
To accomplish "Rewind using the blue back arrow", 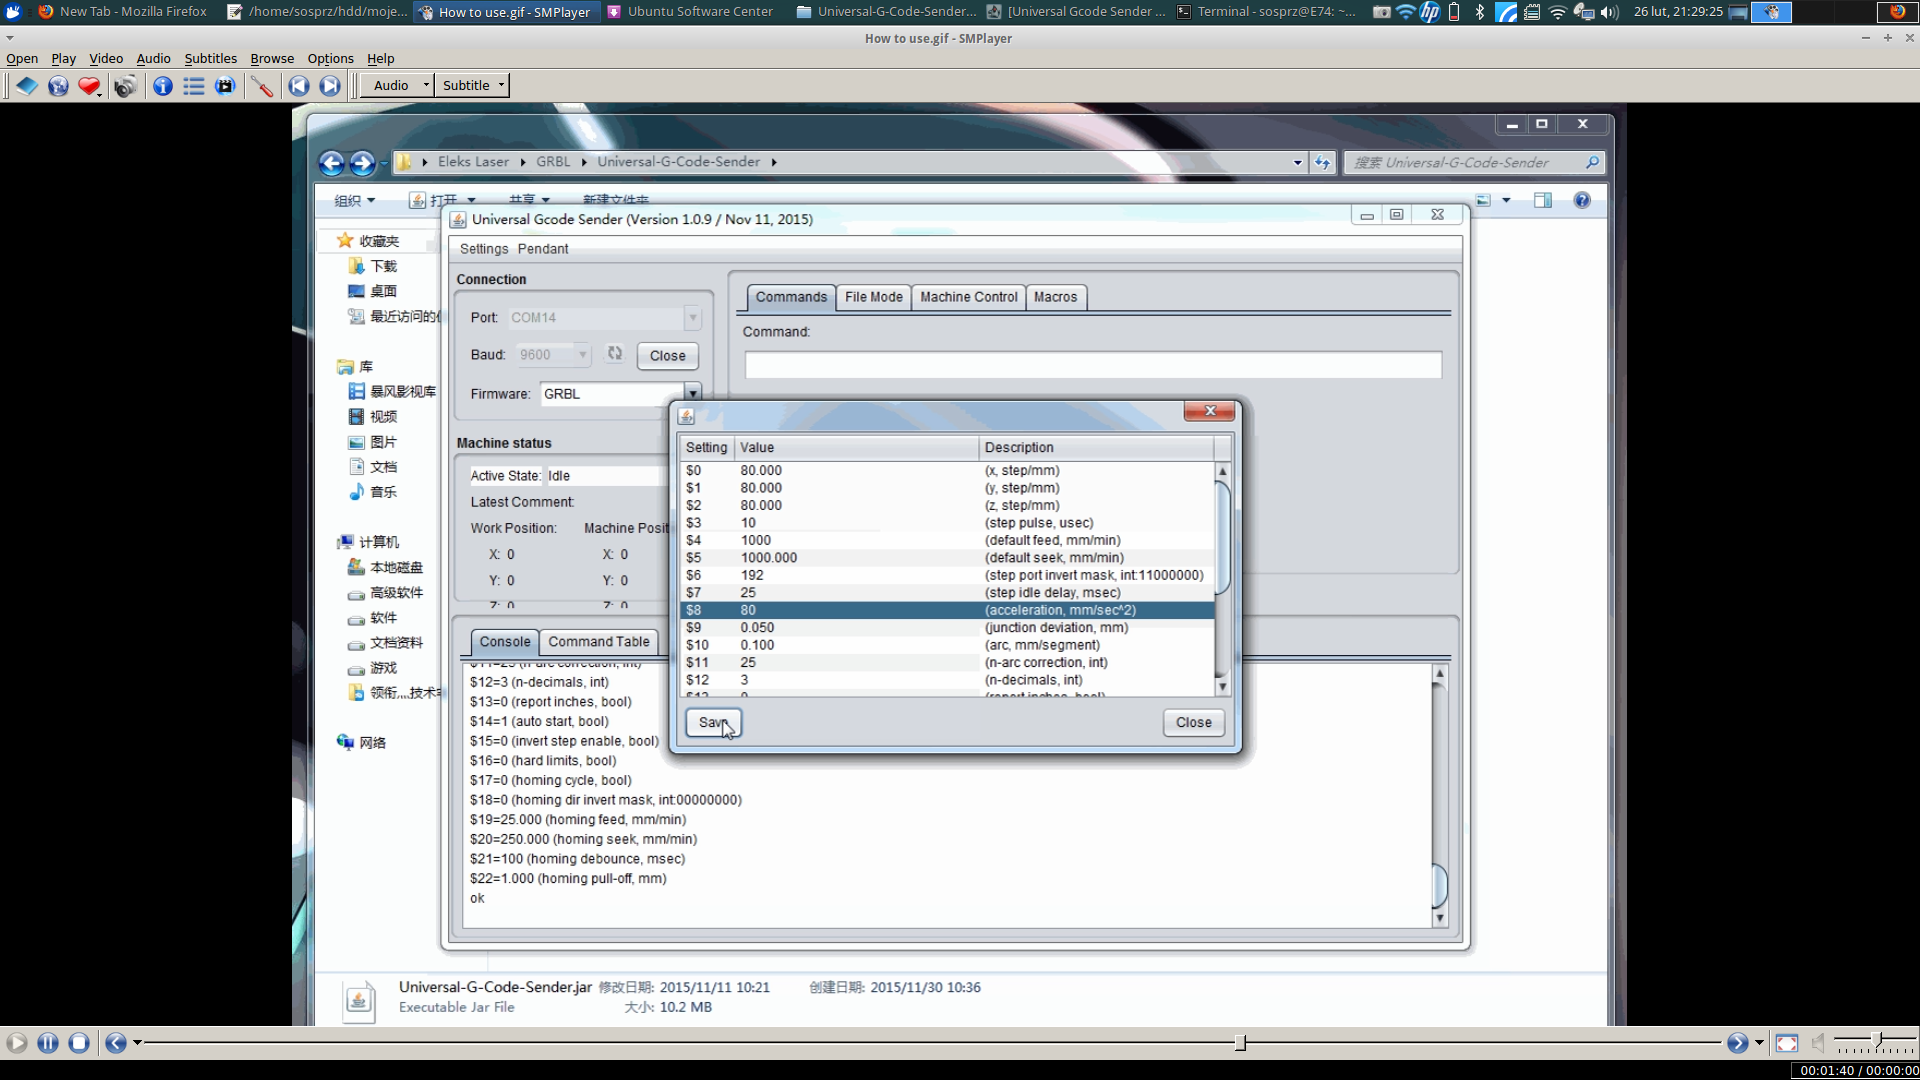I will tap(116, 1043).
